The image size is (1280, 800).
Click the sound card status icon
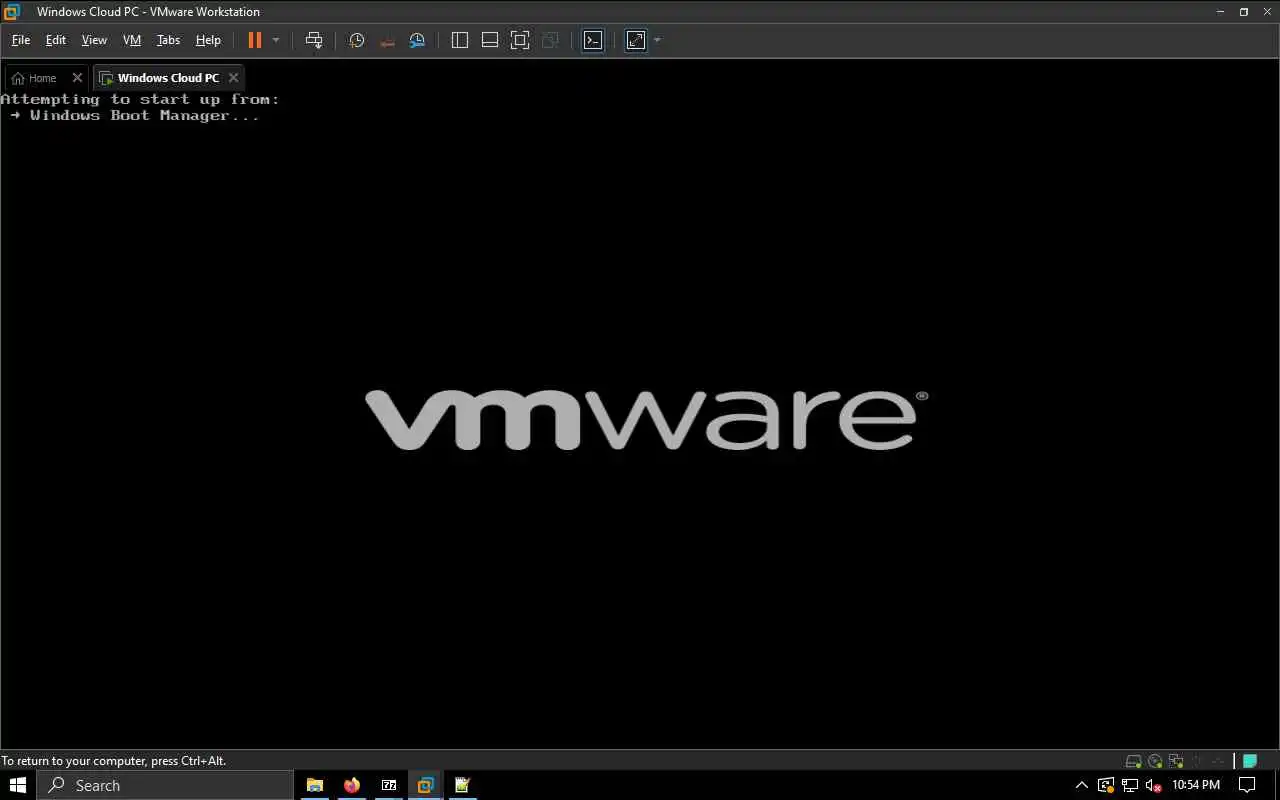[x=1197, y=761]
